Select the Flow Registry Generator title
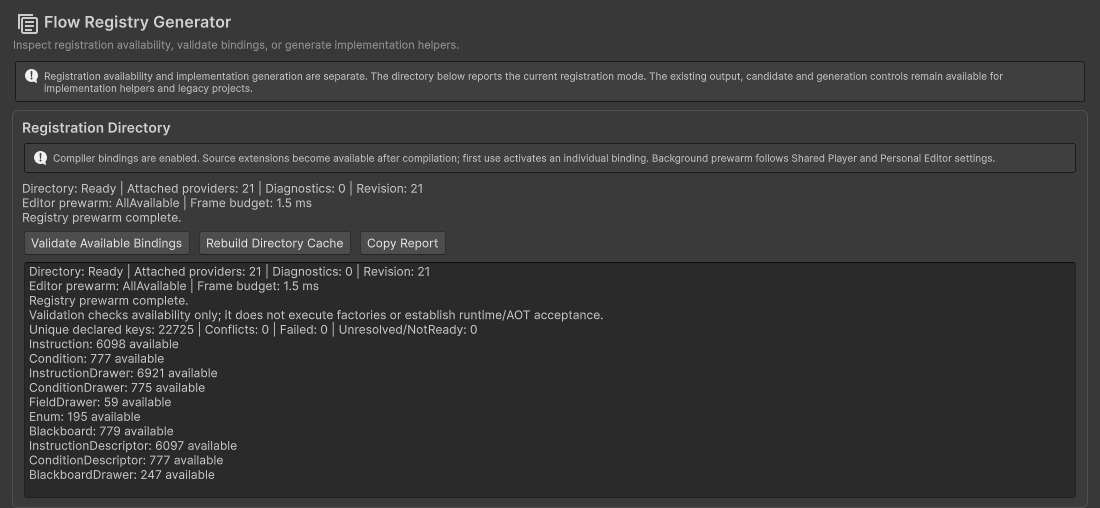Viewport: 1100px width, 508px height. pos(138,22)
